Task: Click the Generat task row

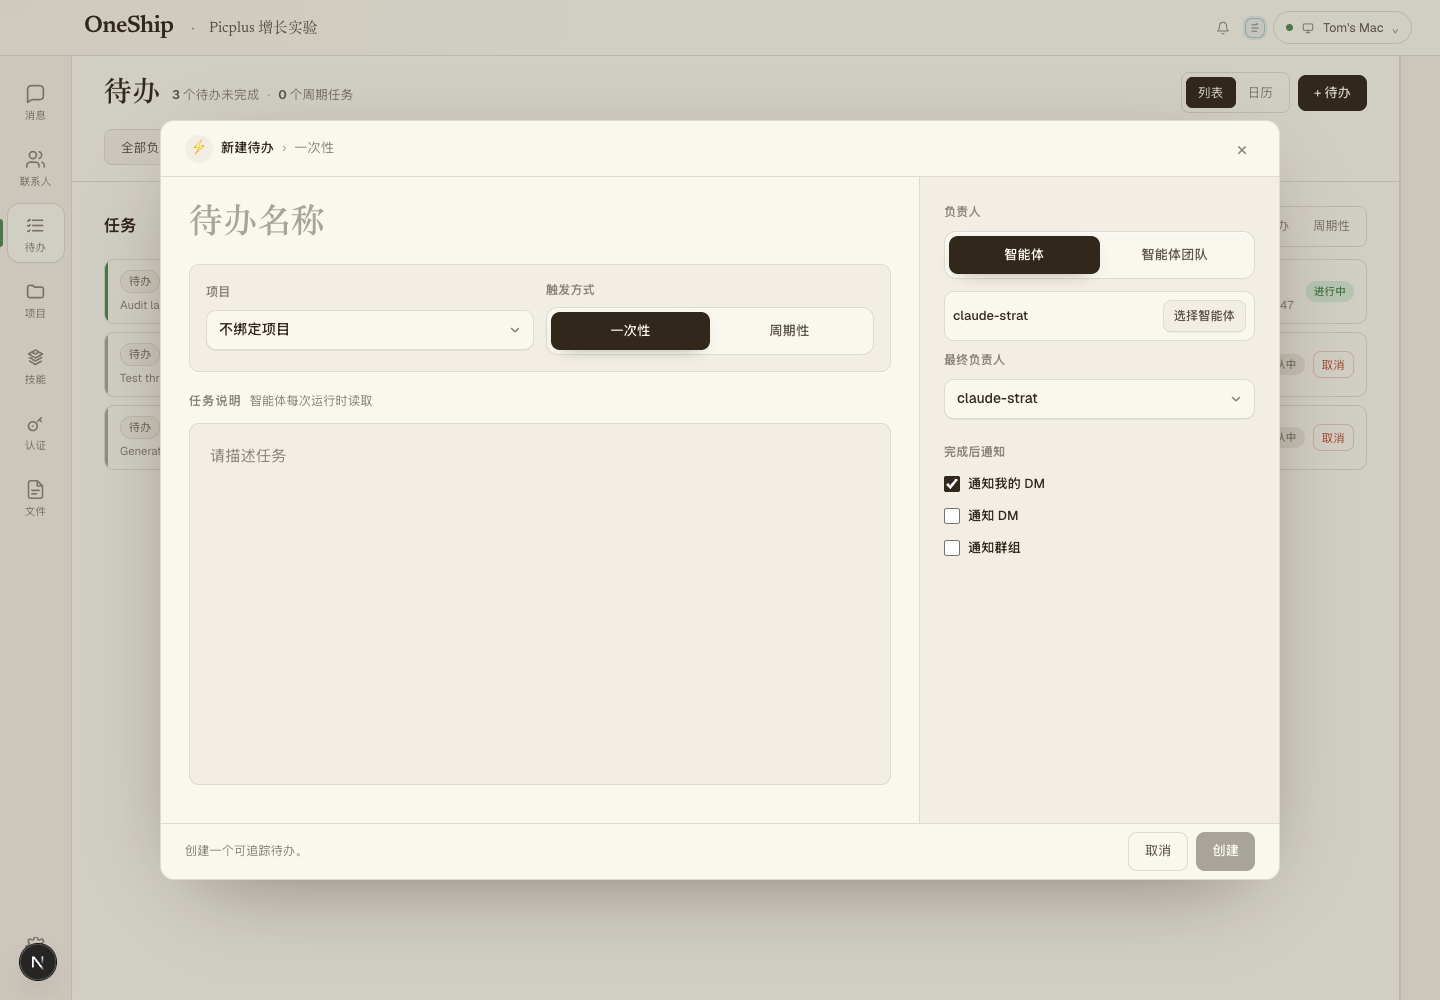Action: coord(133,438)
